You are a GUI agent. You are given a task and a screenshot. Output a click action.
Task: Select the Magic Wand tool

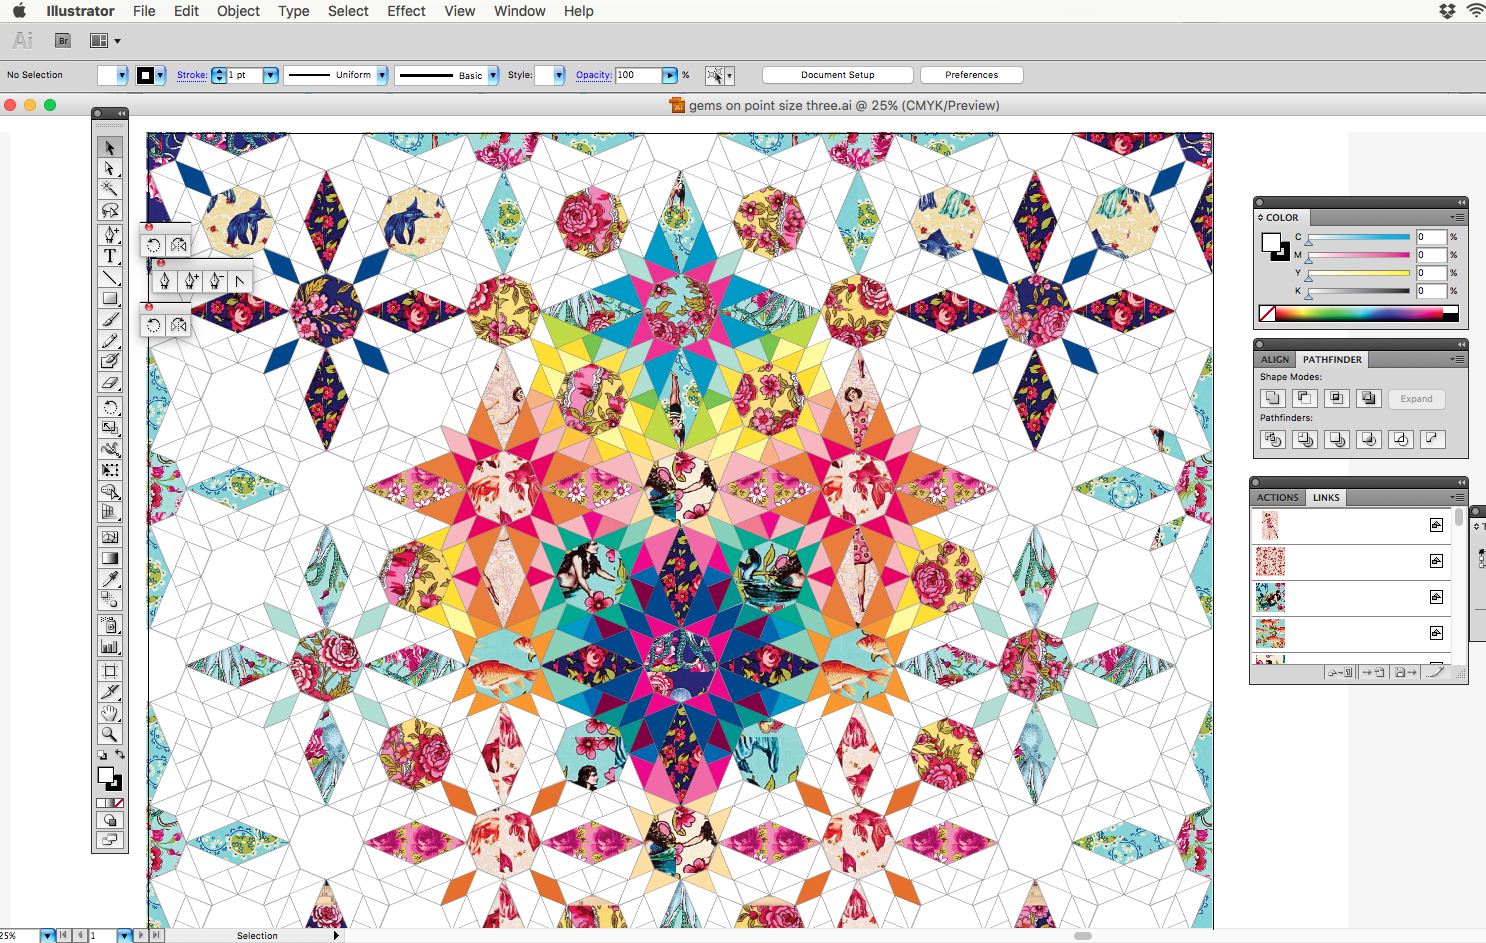(110, 189)
